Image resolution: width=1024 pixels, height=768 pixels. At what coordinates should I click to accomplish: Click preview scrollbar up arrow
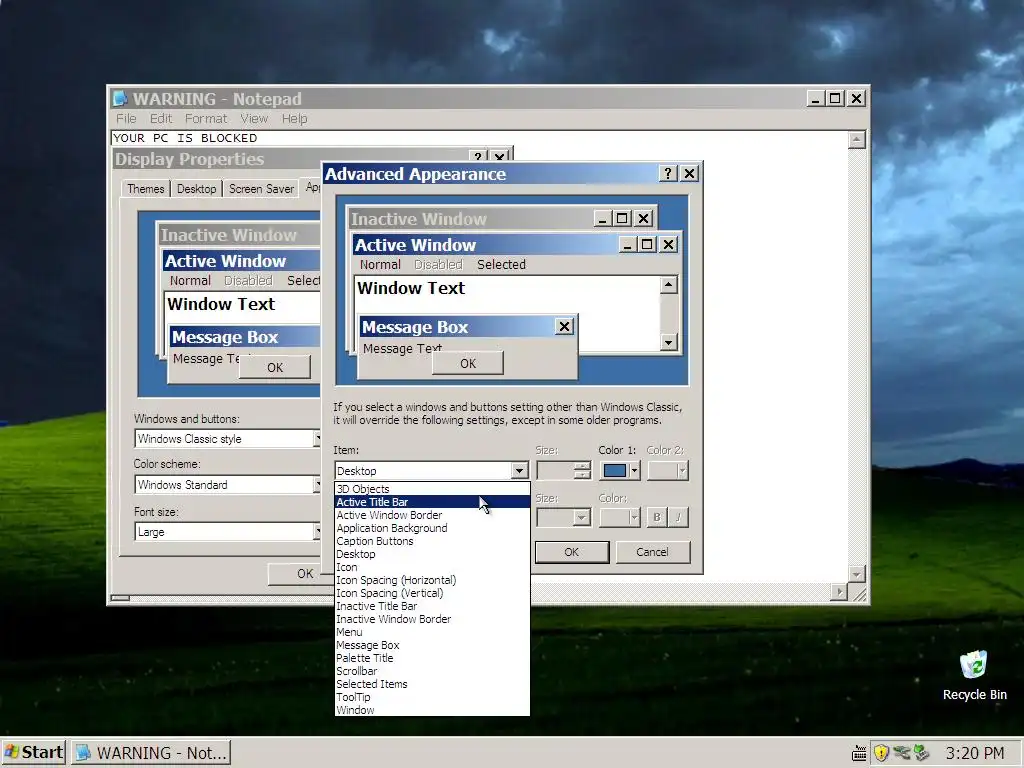pyautogui.click(x=668, y=285)
